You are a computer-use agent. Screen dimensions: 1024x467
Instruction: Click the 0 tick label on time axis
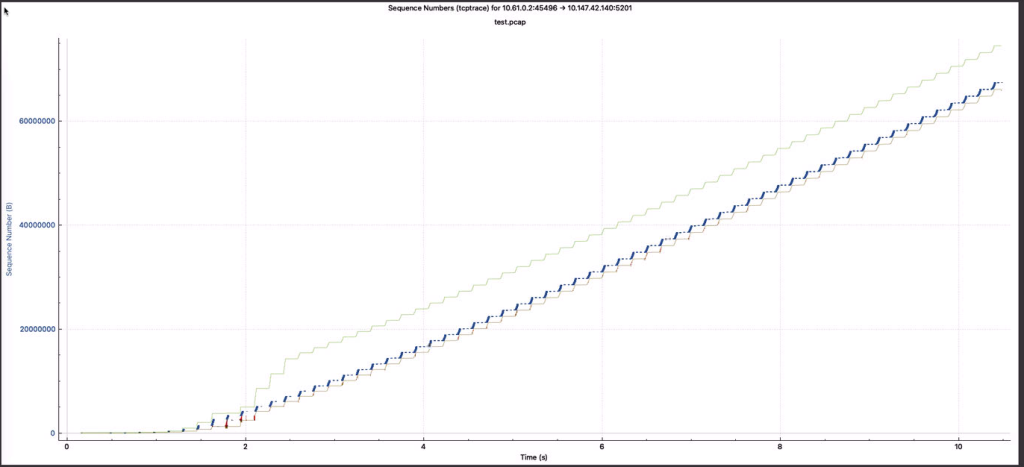67,444
